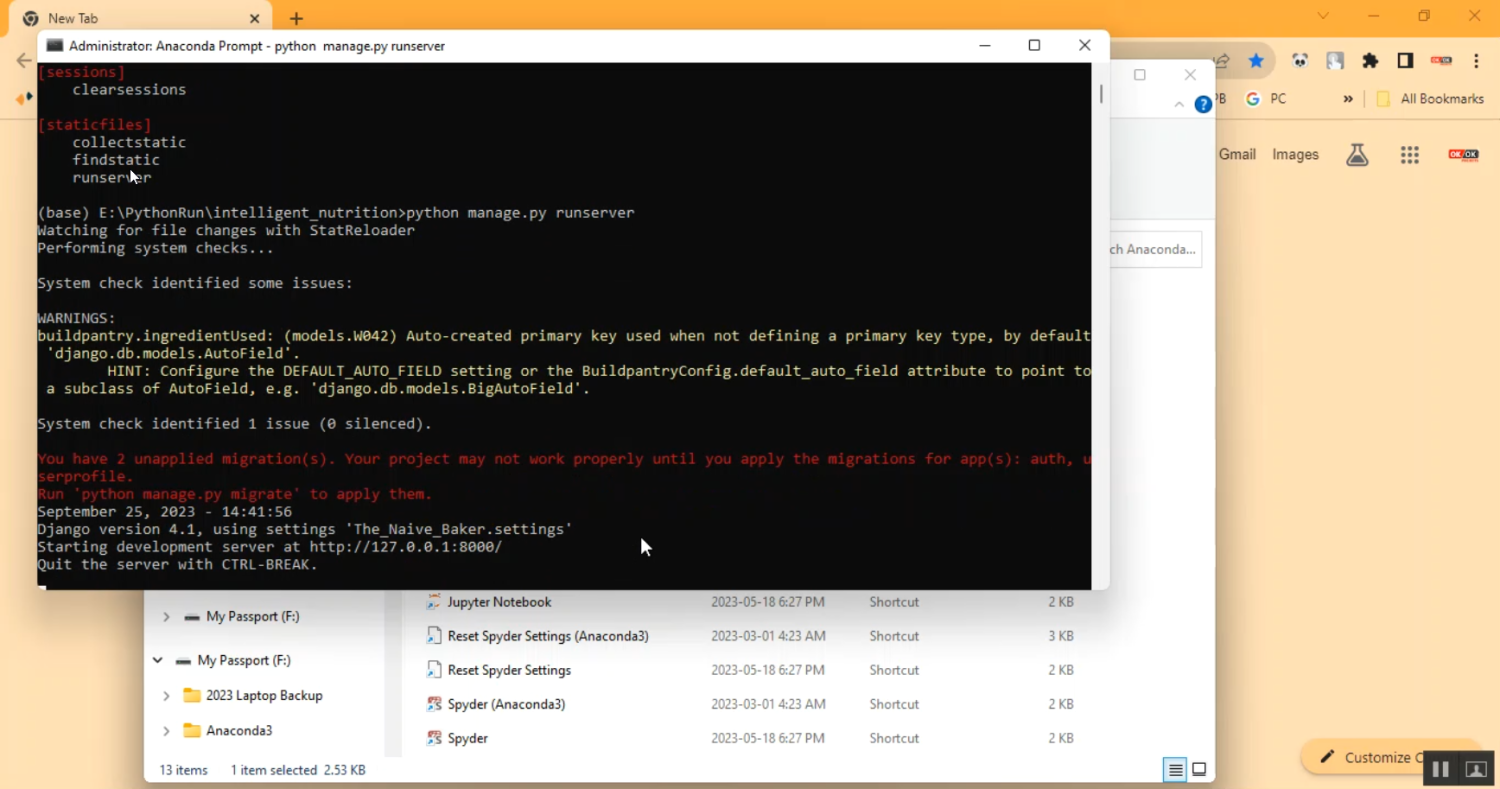Open the Spyder (Anaconda3) shortcut icon
This screenshot has width=1500, height=789.
click(x=434, y=704)
